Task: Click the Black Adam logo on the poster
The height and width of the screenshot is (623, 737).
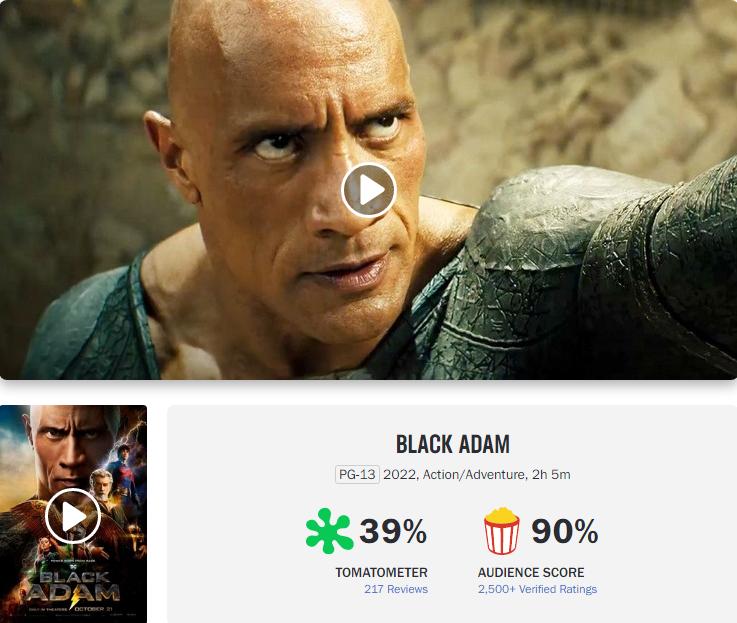Action: coord(73,586)
